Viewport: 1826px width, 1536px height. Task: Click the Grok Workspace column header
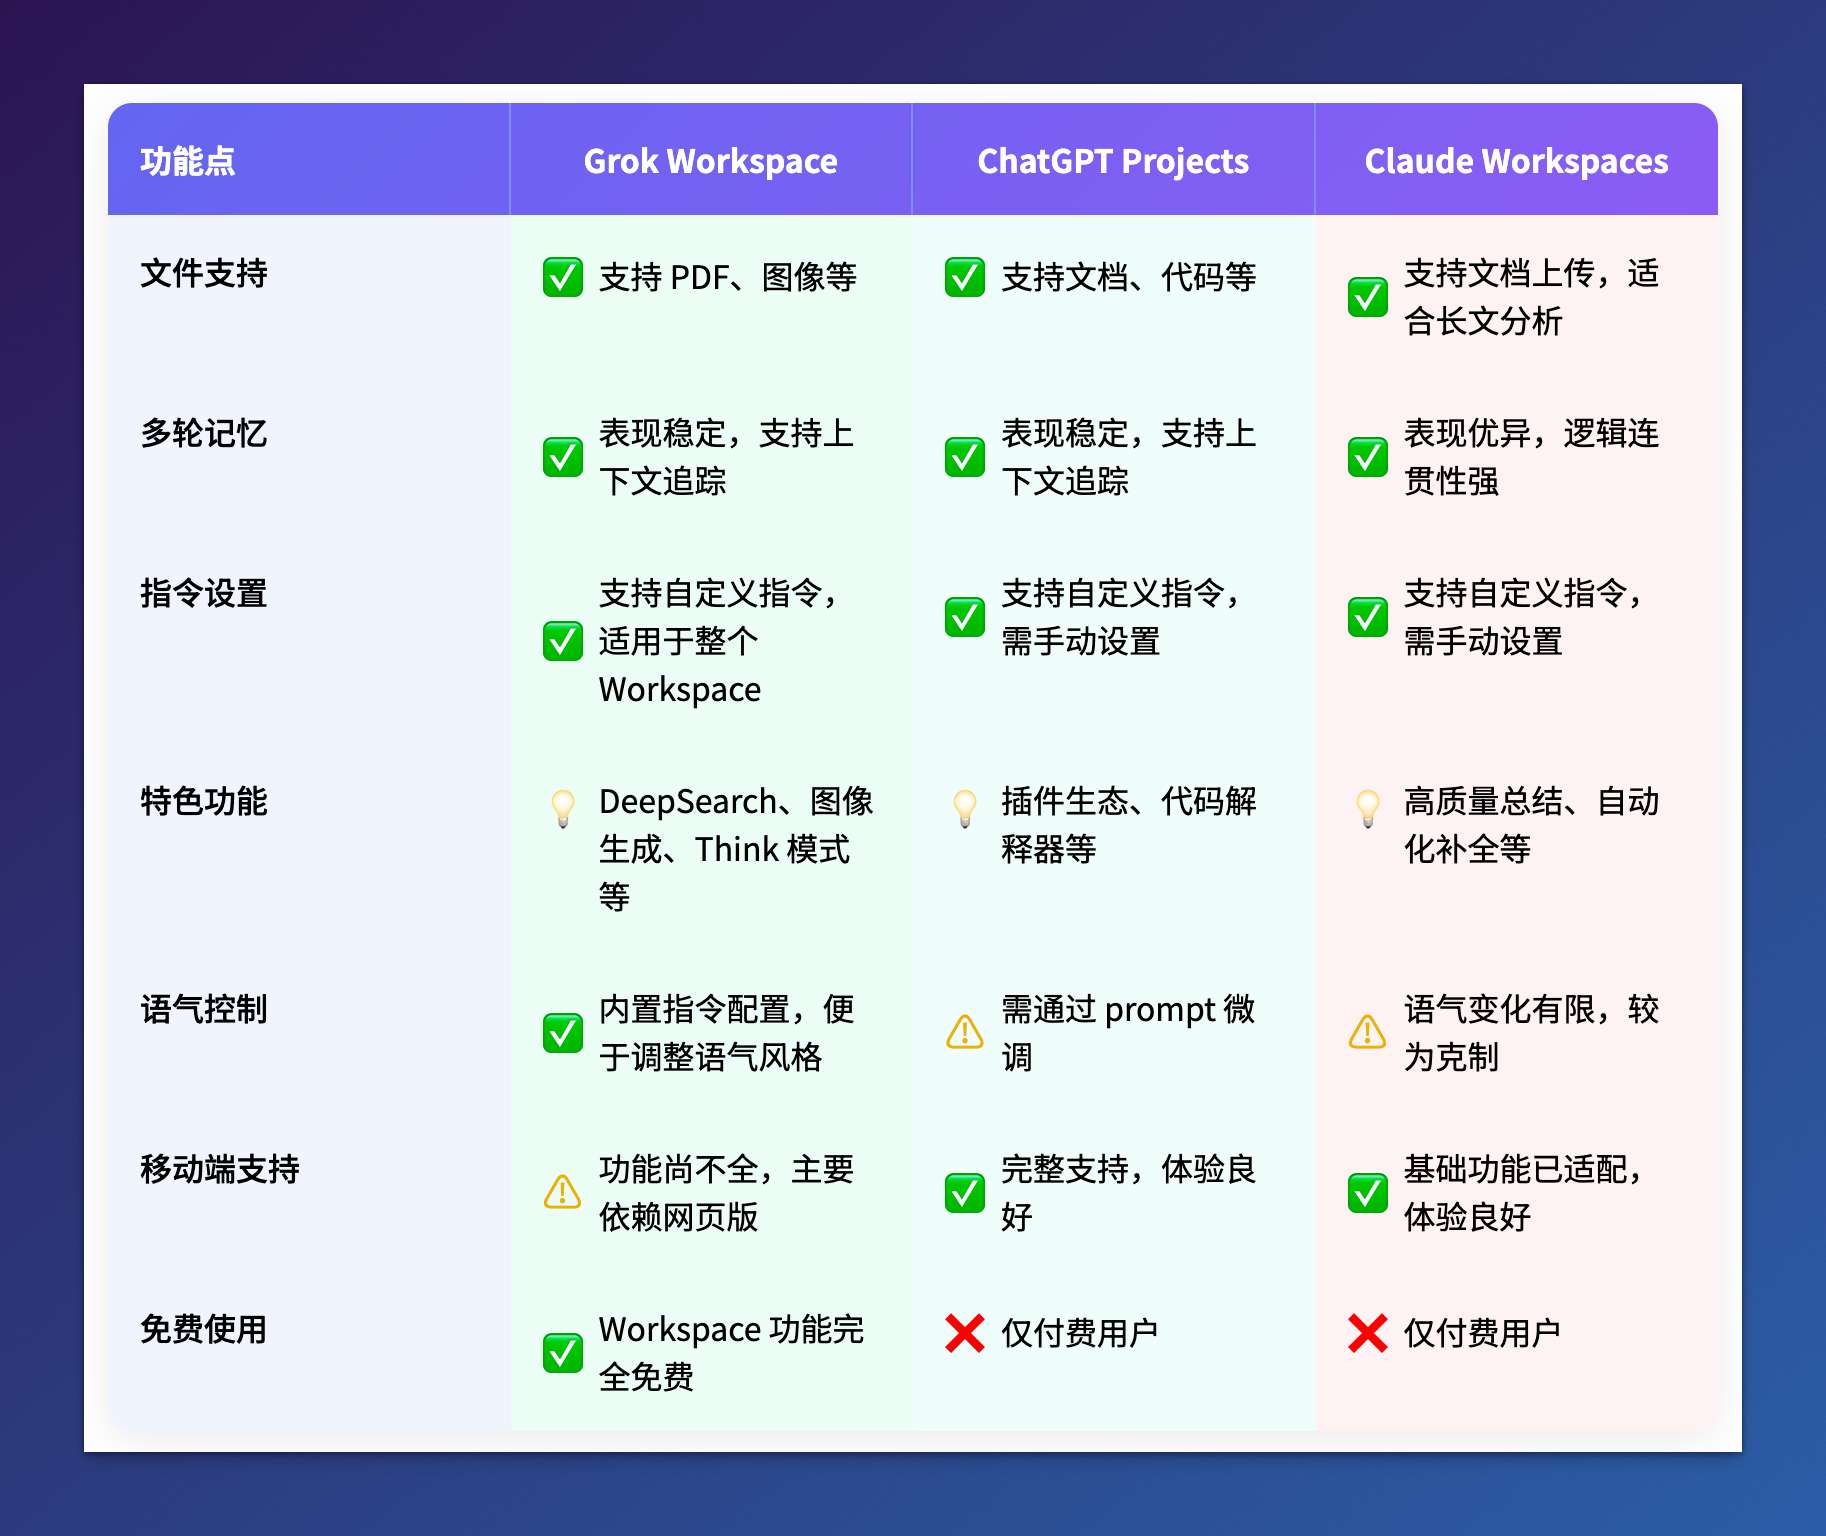(711, 161)
